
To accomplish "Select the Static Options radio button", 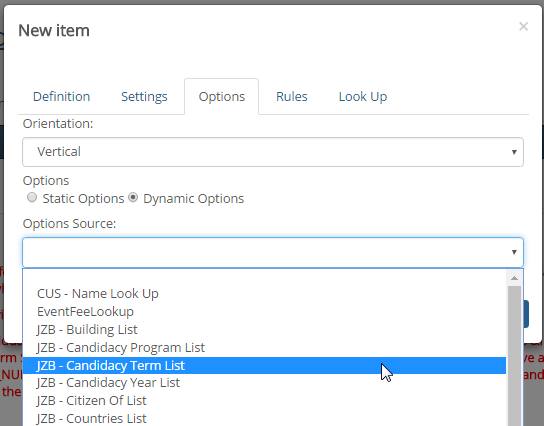I will click(x=32, y=197).
